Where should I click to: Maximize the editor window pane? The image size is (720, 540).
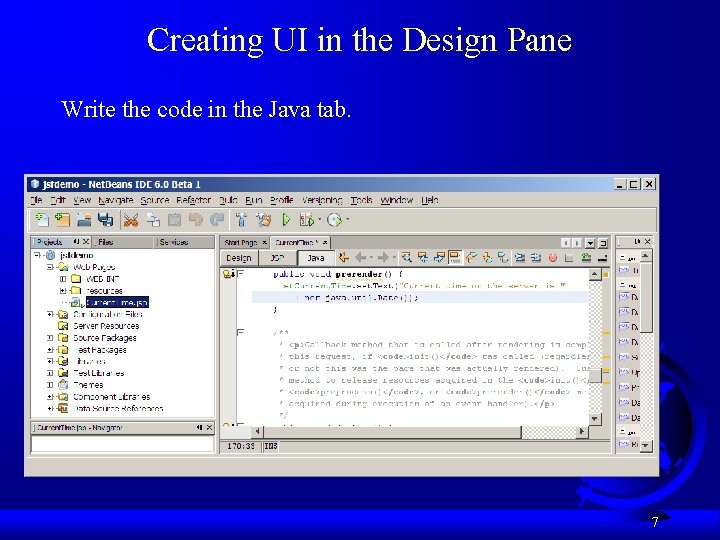[x=603, y=242]
